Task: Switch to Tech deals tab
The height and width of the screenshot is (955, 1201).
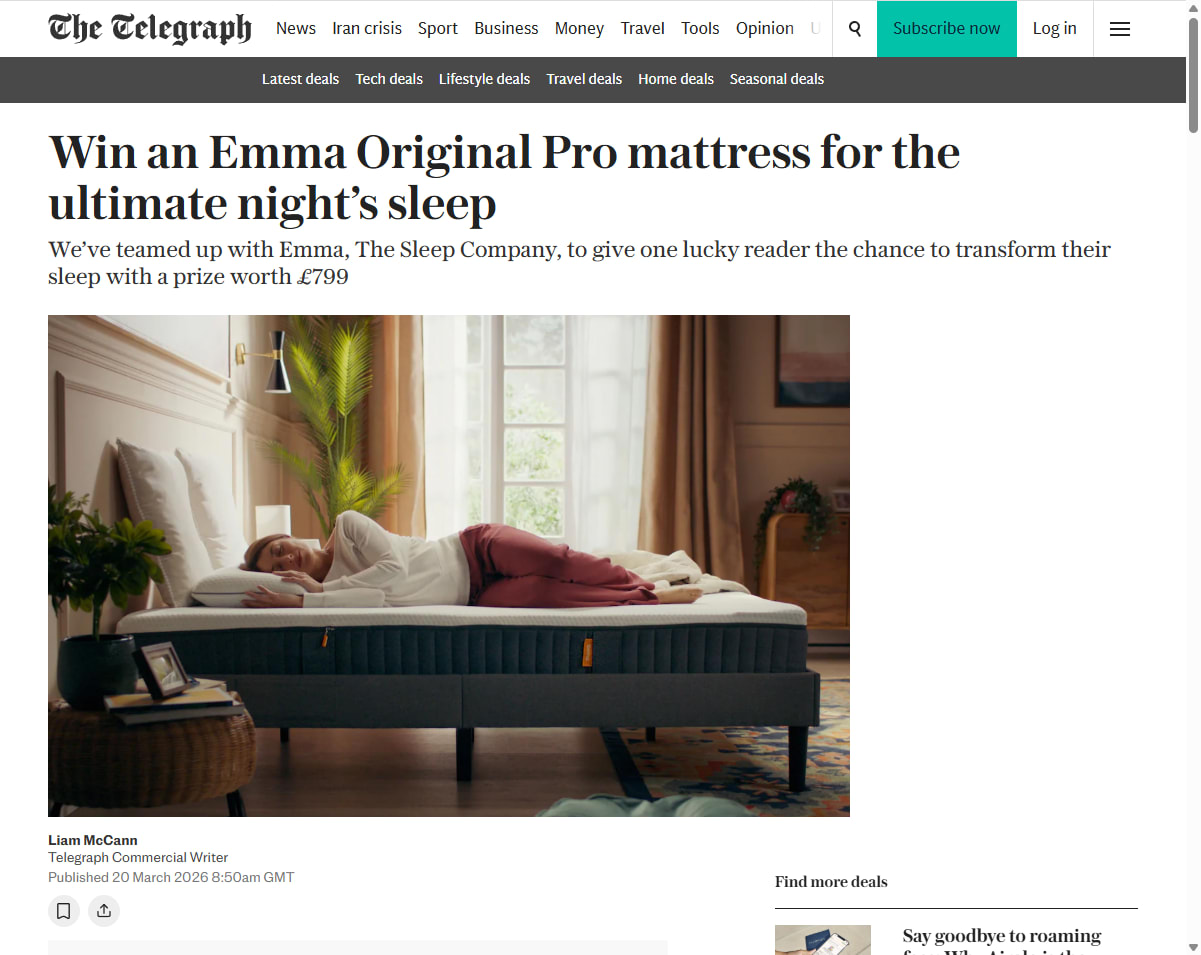Action: (x=389, y=79)
